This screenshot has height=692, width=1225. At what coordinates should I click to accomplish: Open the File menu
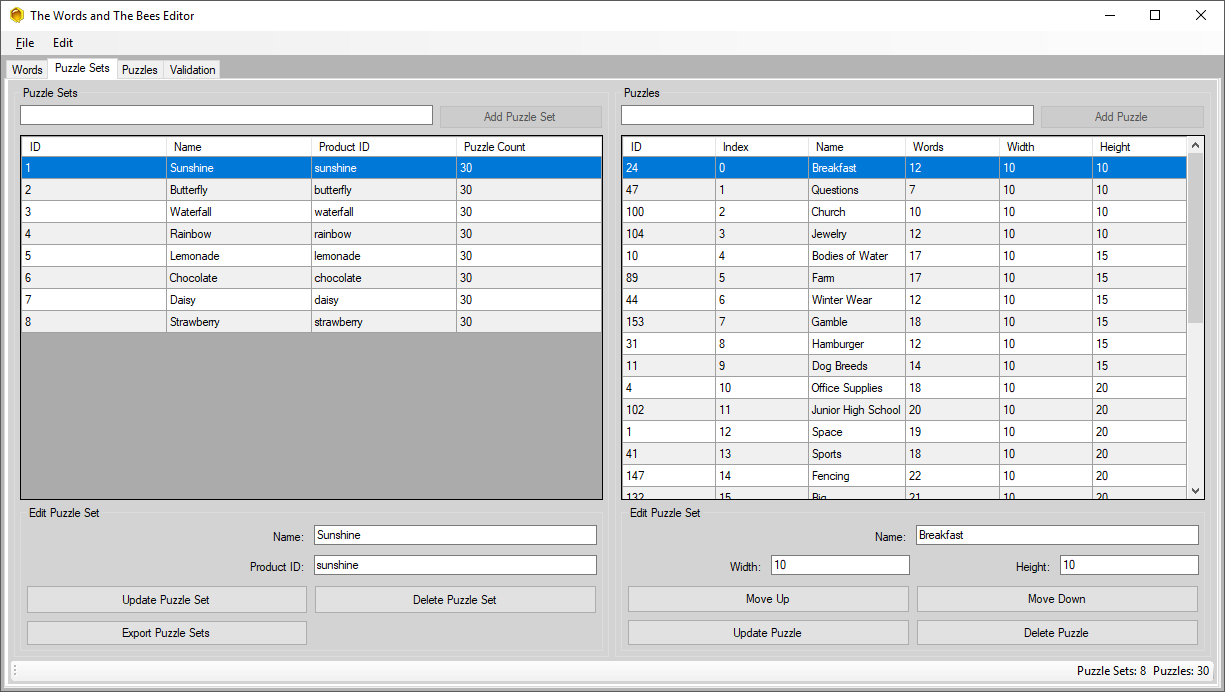pos(25,43)
